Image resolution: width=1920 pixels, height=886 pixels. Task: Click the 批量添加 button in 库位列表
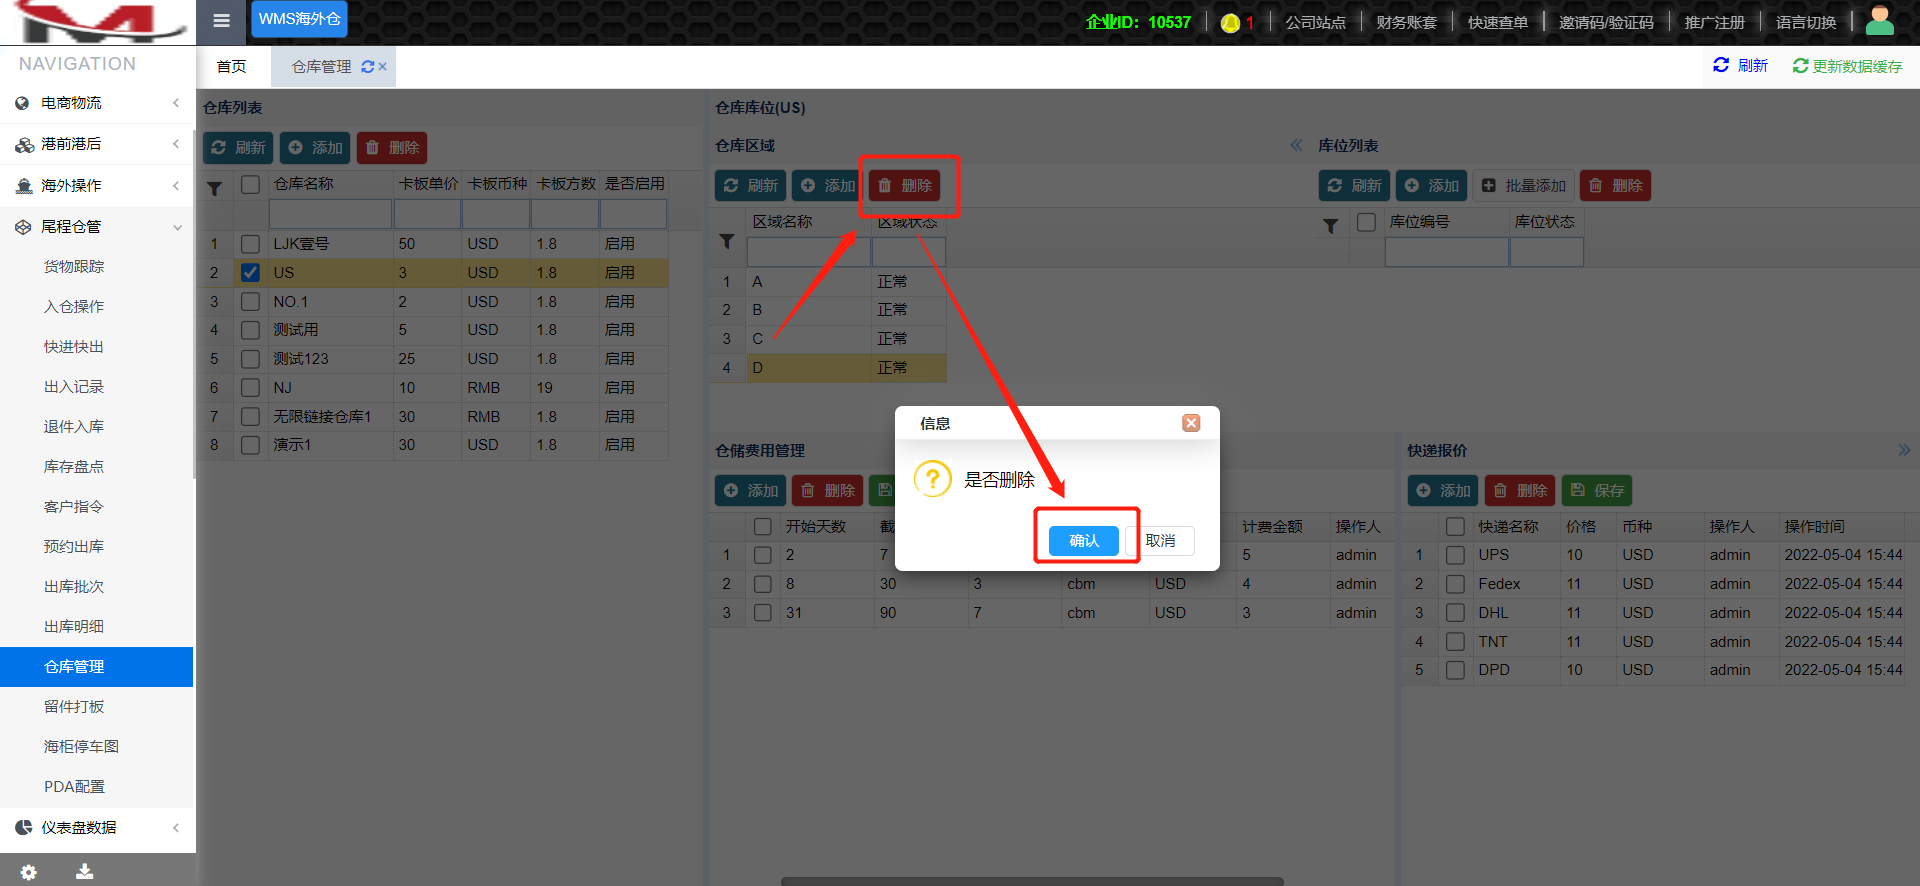1523,186
